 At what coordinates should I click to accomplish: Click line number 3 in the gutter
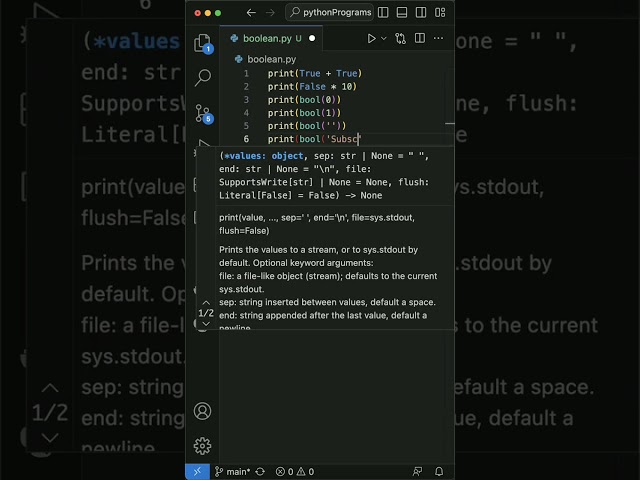click(x=246, y=100)
